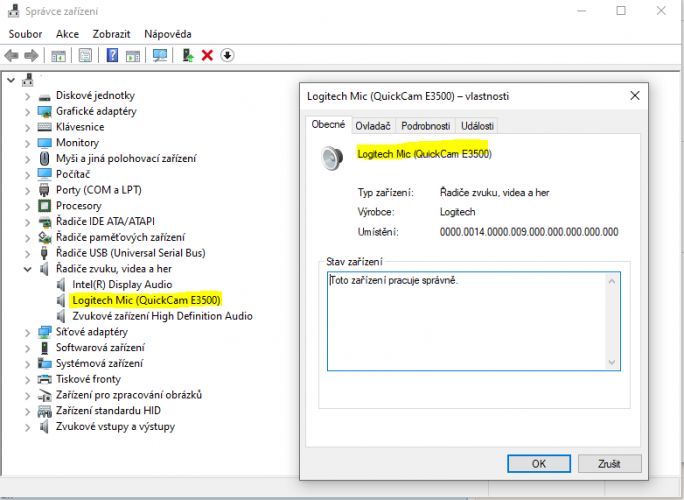
Task: Switch to the Události tab
Action: point(477,126)
